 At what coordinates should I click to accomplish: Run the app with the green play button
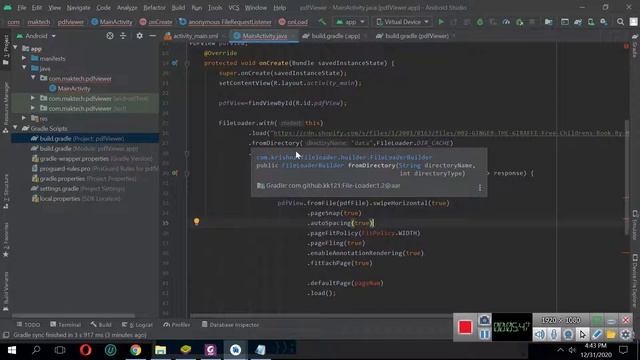(441, 22)
